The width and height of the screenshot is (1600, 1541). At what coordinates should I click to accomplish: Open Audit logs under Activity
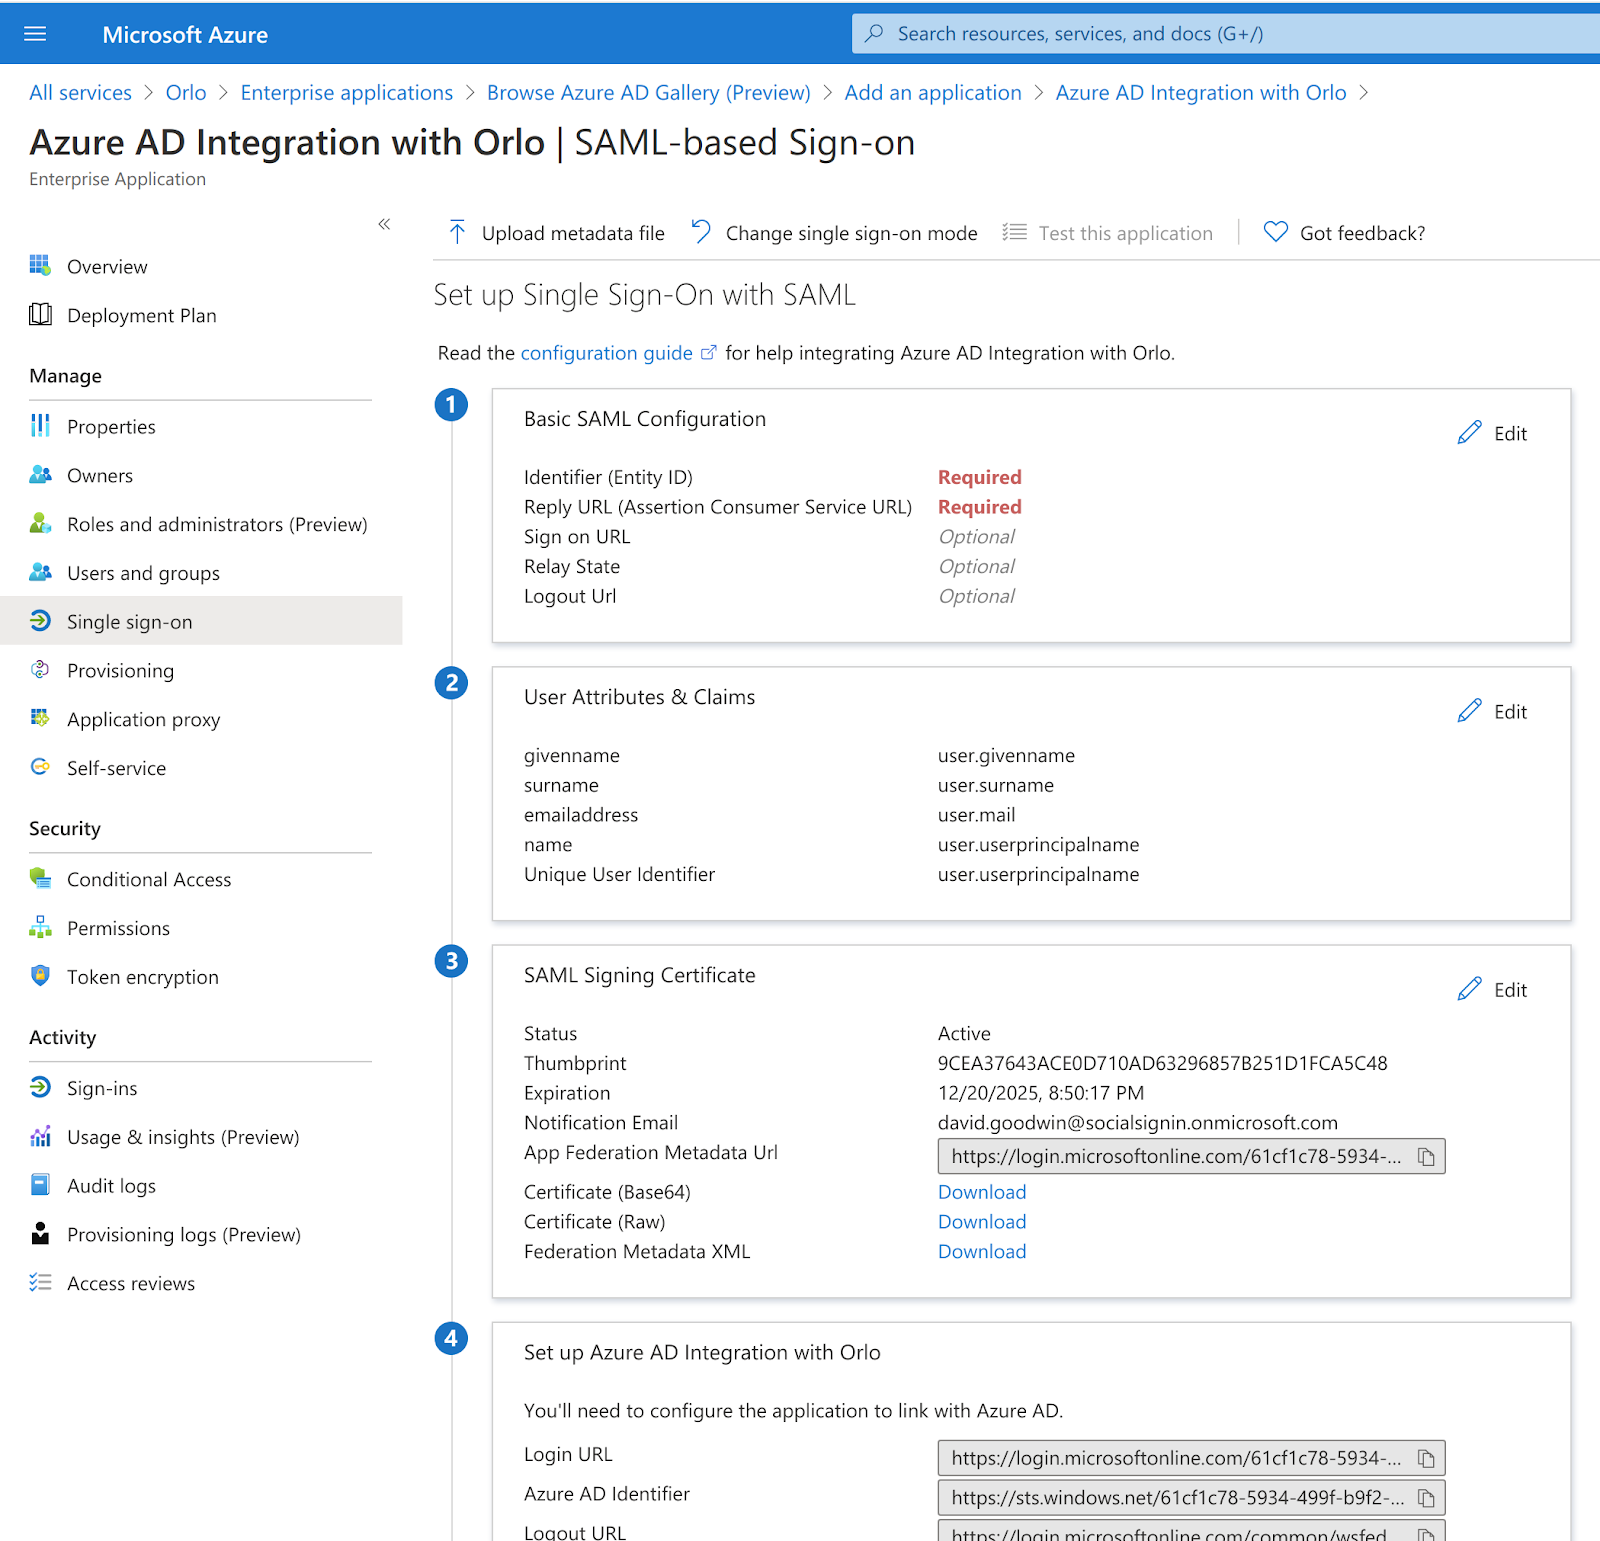111,1186
